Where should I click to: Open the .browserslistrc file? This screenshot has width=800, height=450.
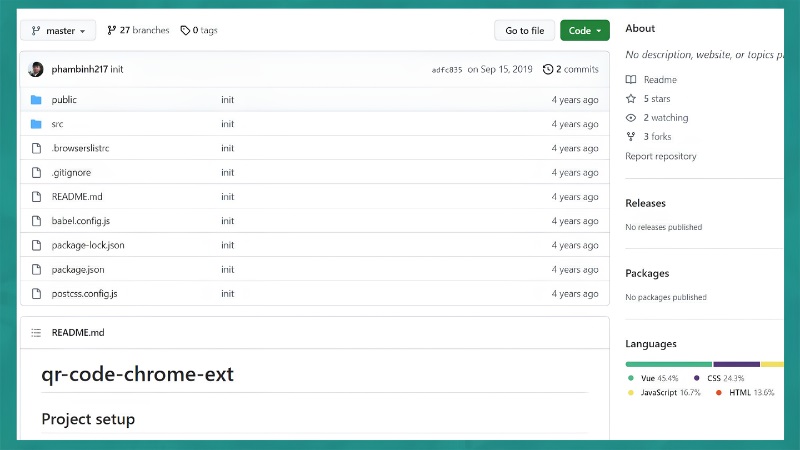tap(80, 148)
